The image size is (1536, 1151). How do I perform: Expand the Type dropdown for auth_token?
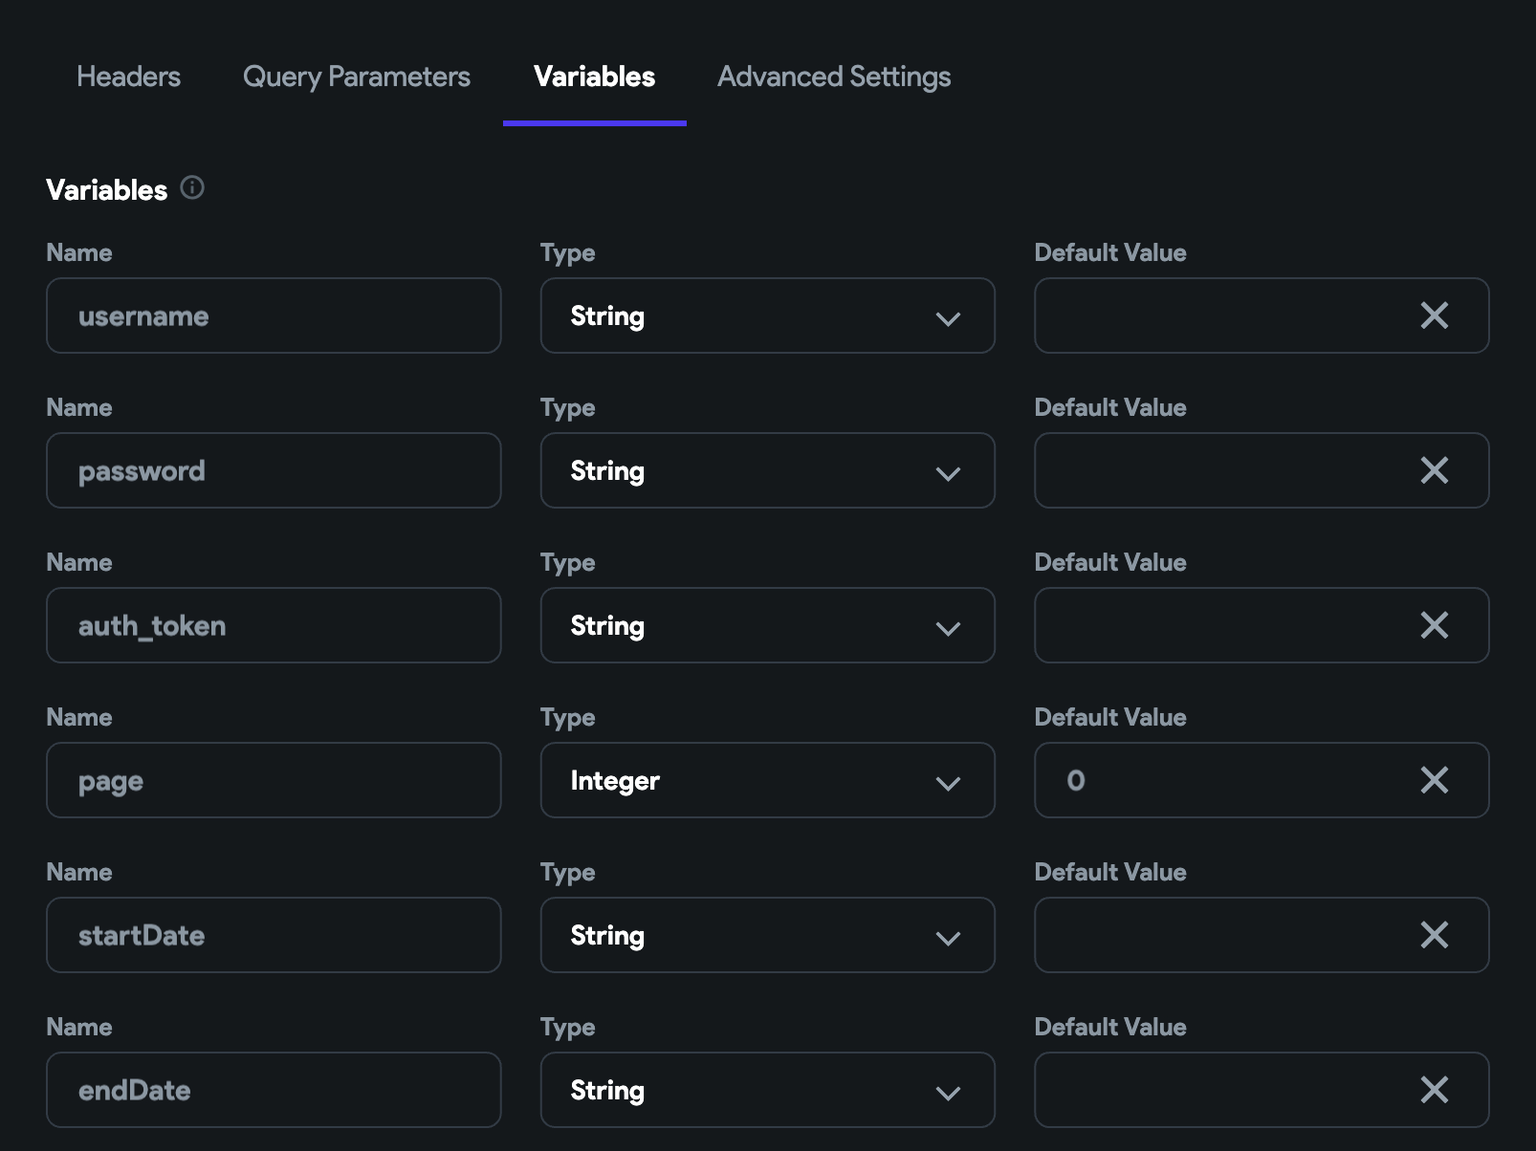tap(767, 626)
